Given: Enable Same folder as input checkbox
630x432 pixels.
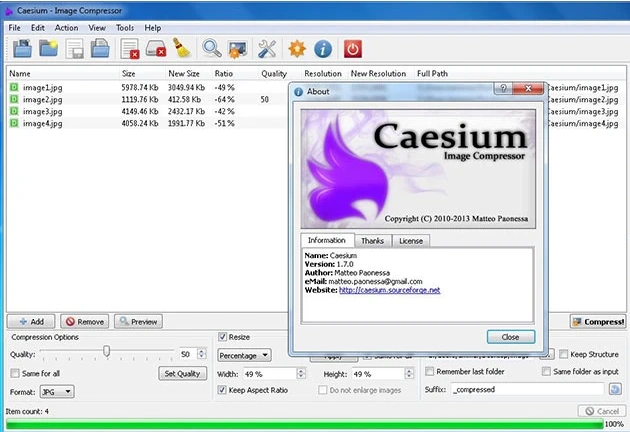Looking at the screenshot, I should click(546, 371).
